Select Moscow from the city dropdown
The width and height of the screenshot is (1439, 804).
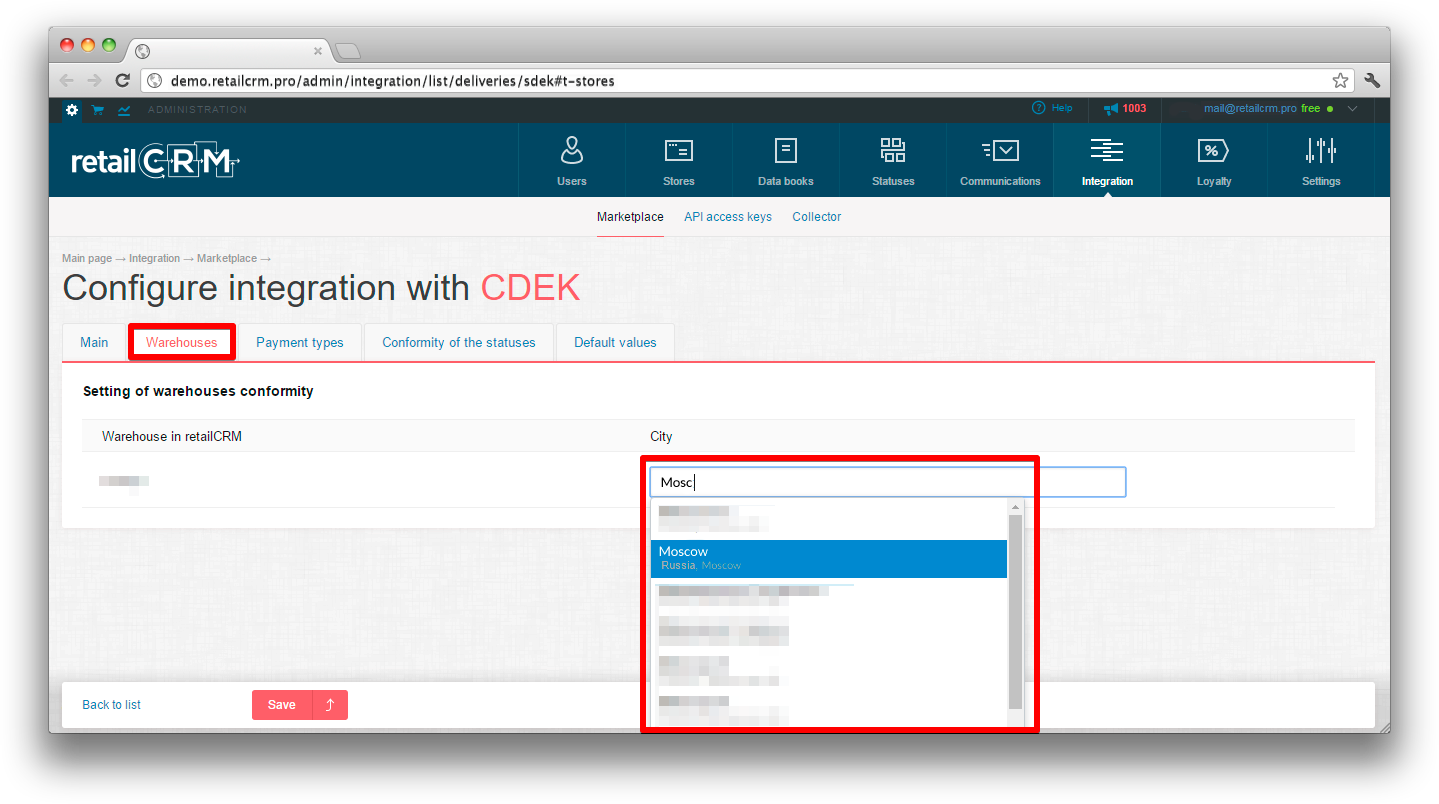click(x=828, y=559)
